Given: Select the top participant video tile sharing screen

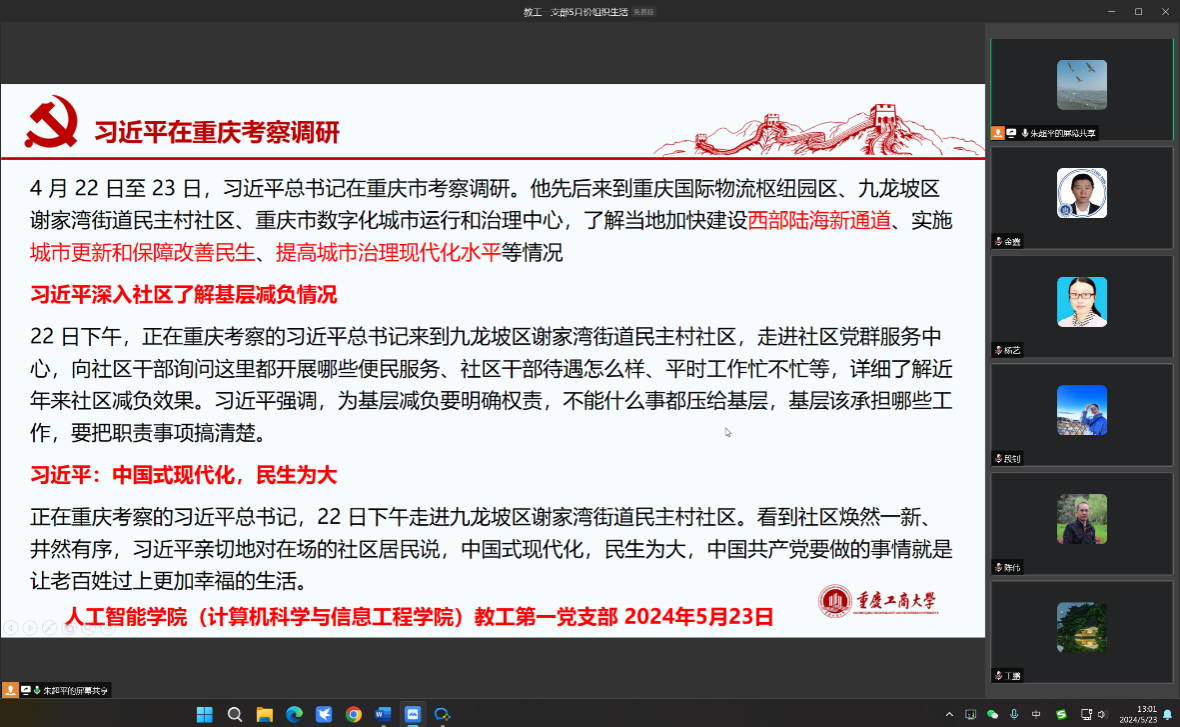Looking at the screenshot, I should tap(1081, 87).
